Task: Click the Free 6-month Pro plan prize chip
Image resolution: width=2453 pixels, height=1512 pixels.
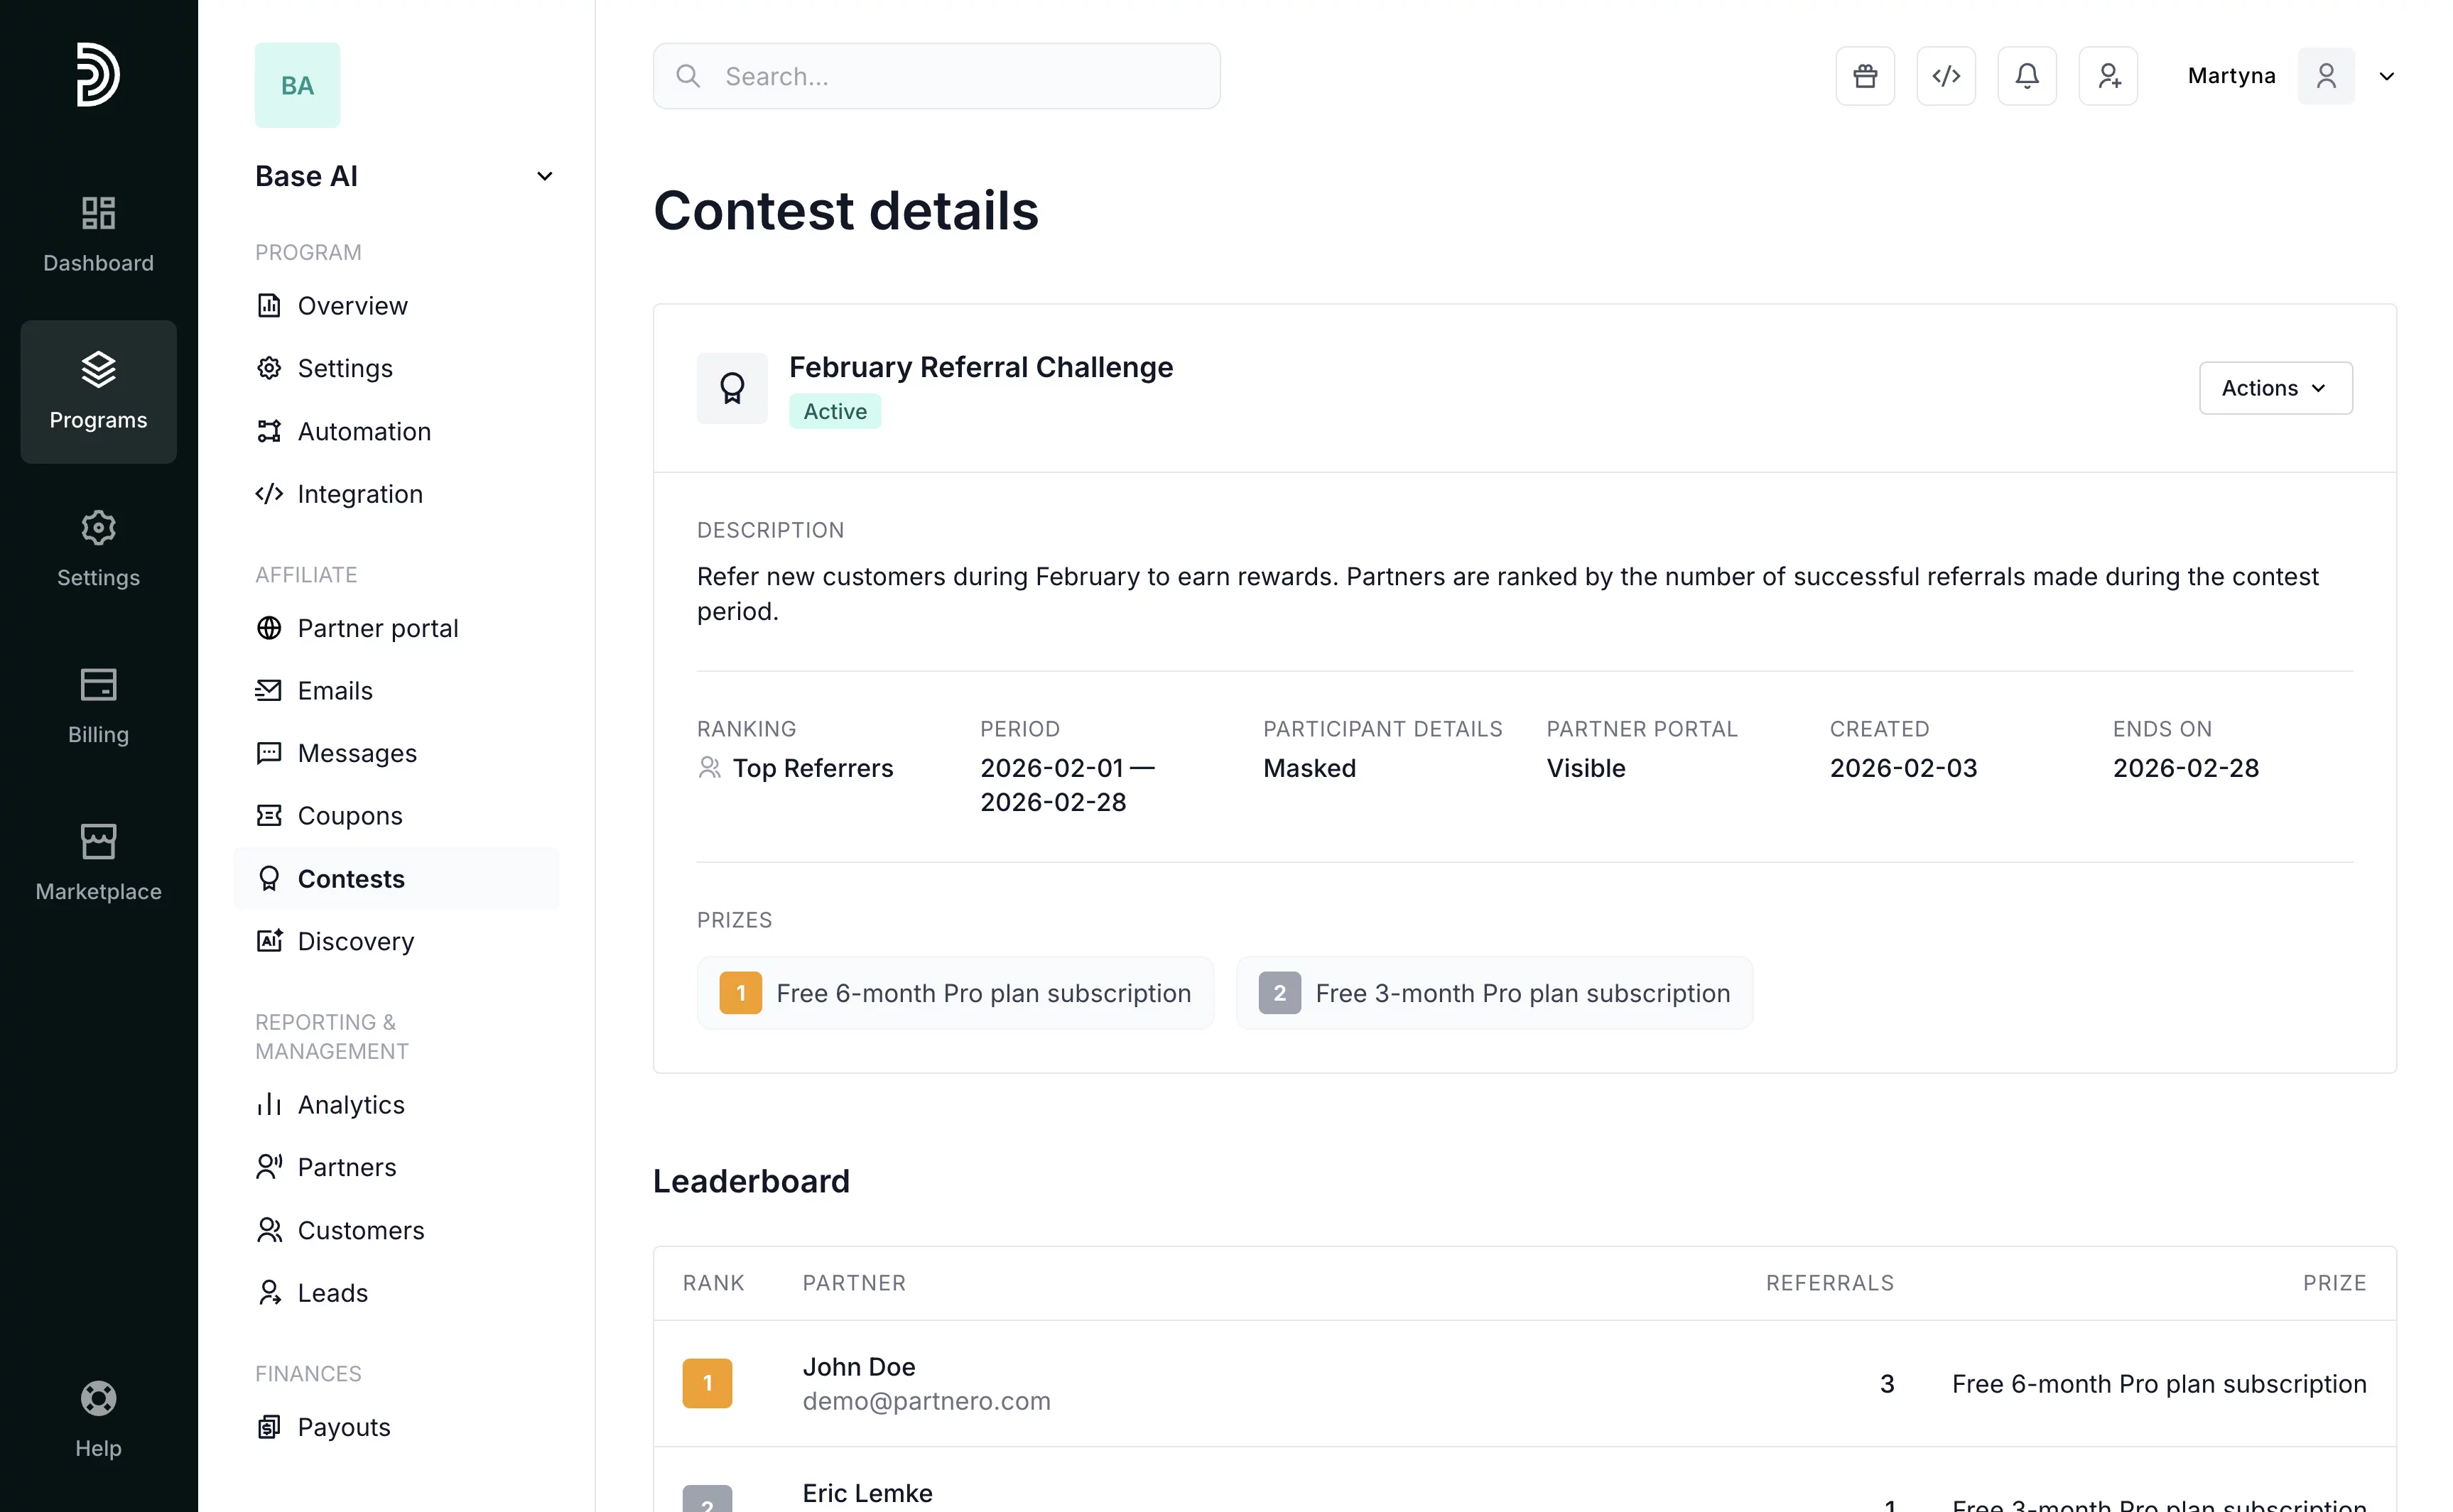Action: pos(955,993)
